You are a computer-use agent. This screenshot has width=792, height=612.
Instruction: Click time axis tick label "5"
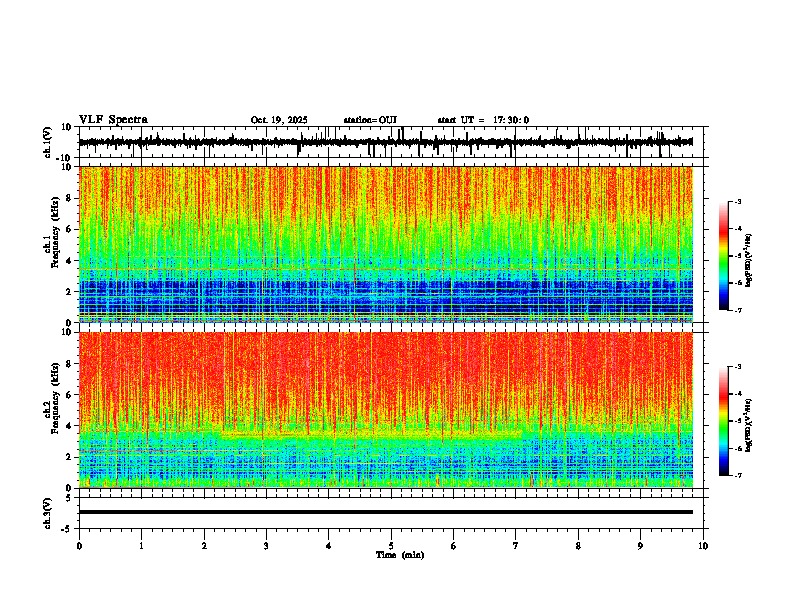click(x=391, y=546)
